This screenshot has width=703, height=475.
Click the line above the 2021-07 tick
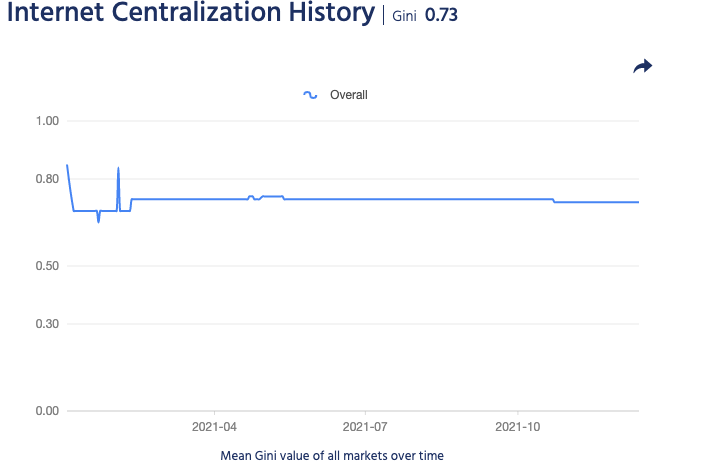366,199
